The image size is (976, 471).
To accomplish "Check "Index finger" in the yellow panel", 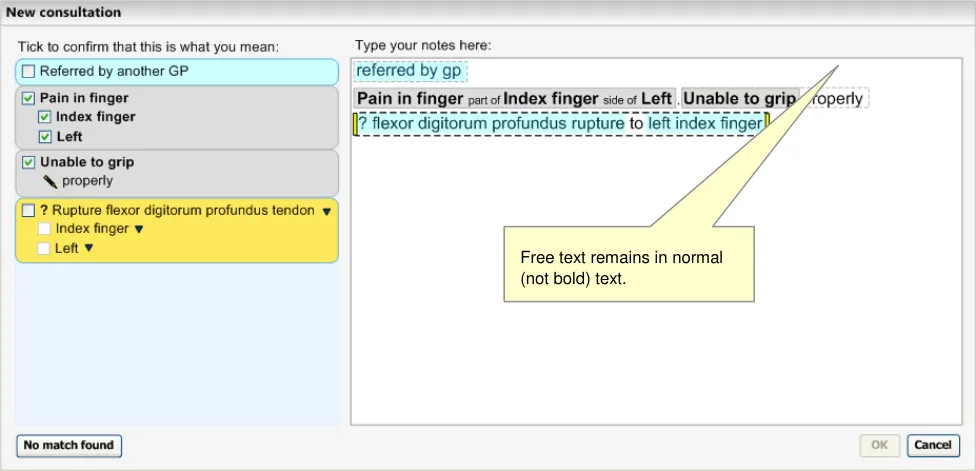I will tap(44, 229).
